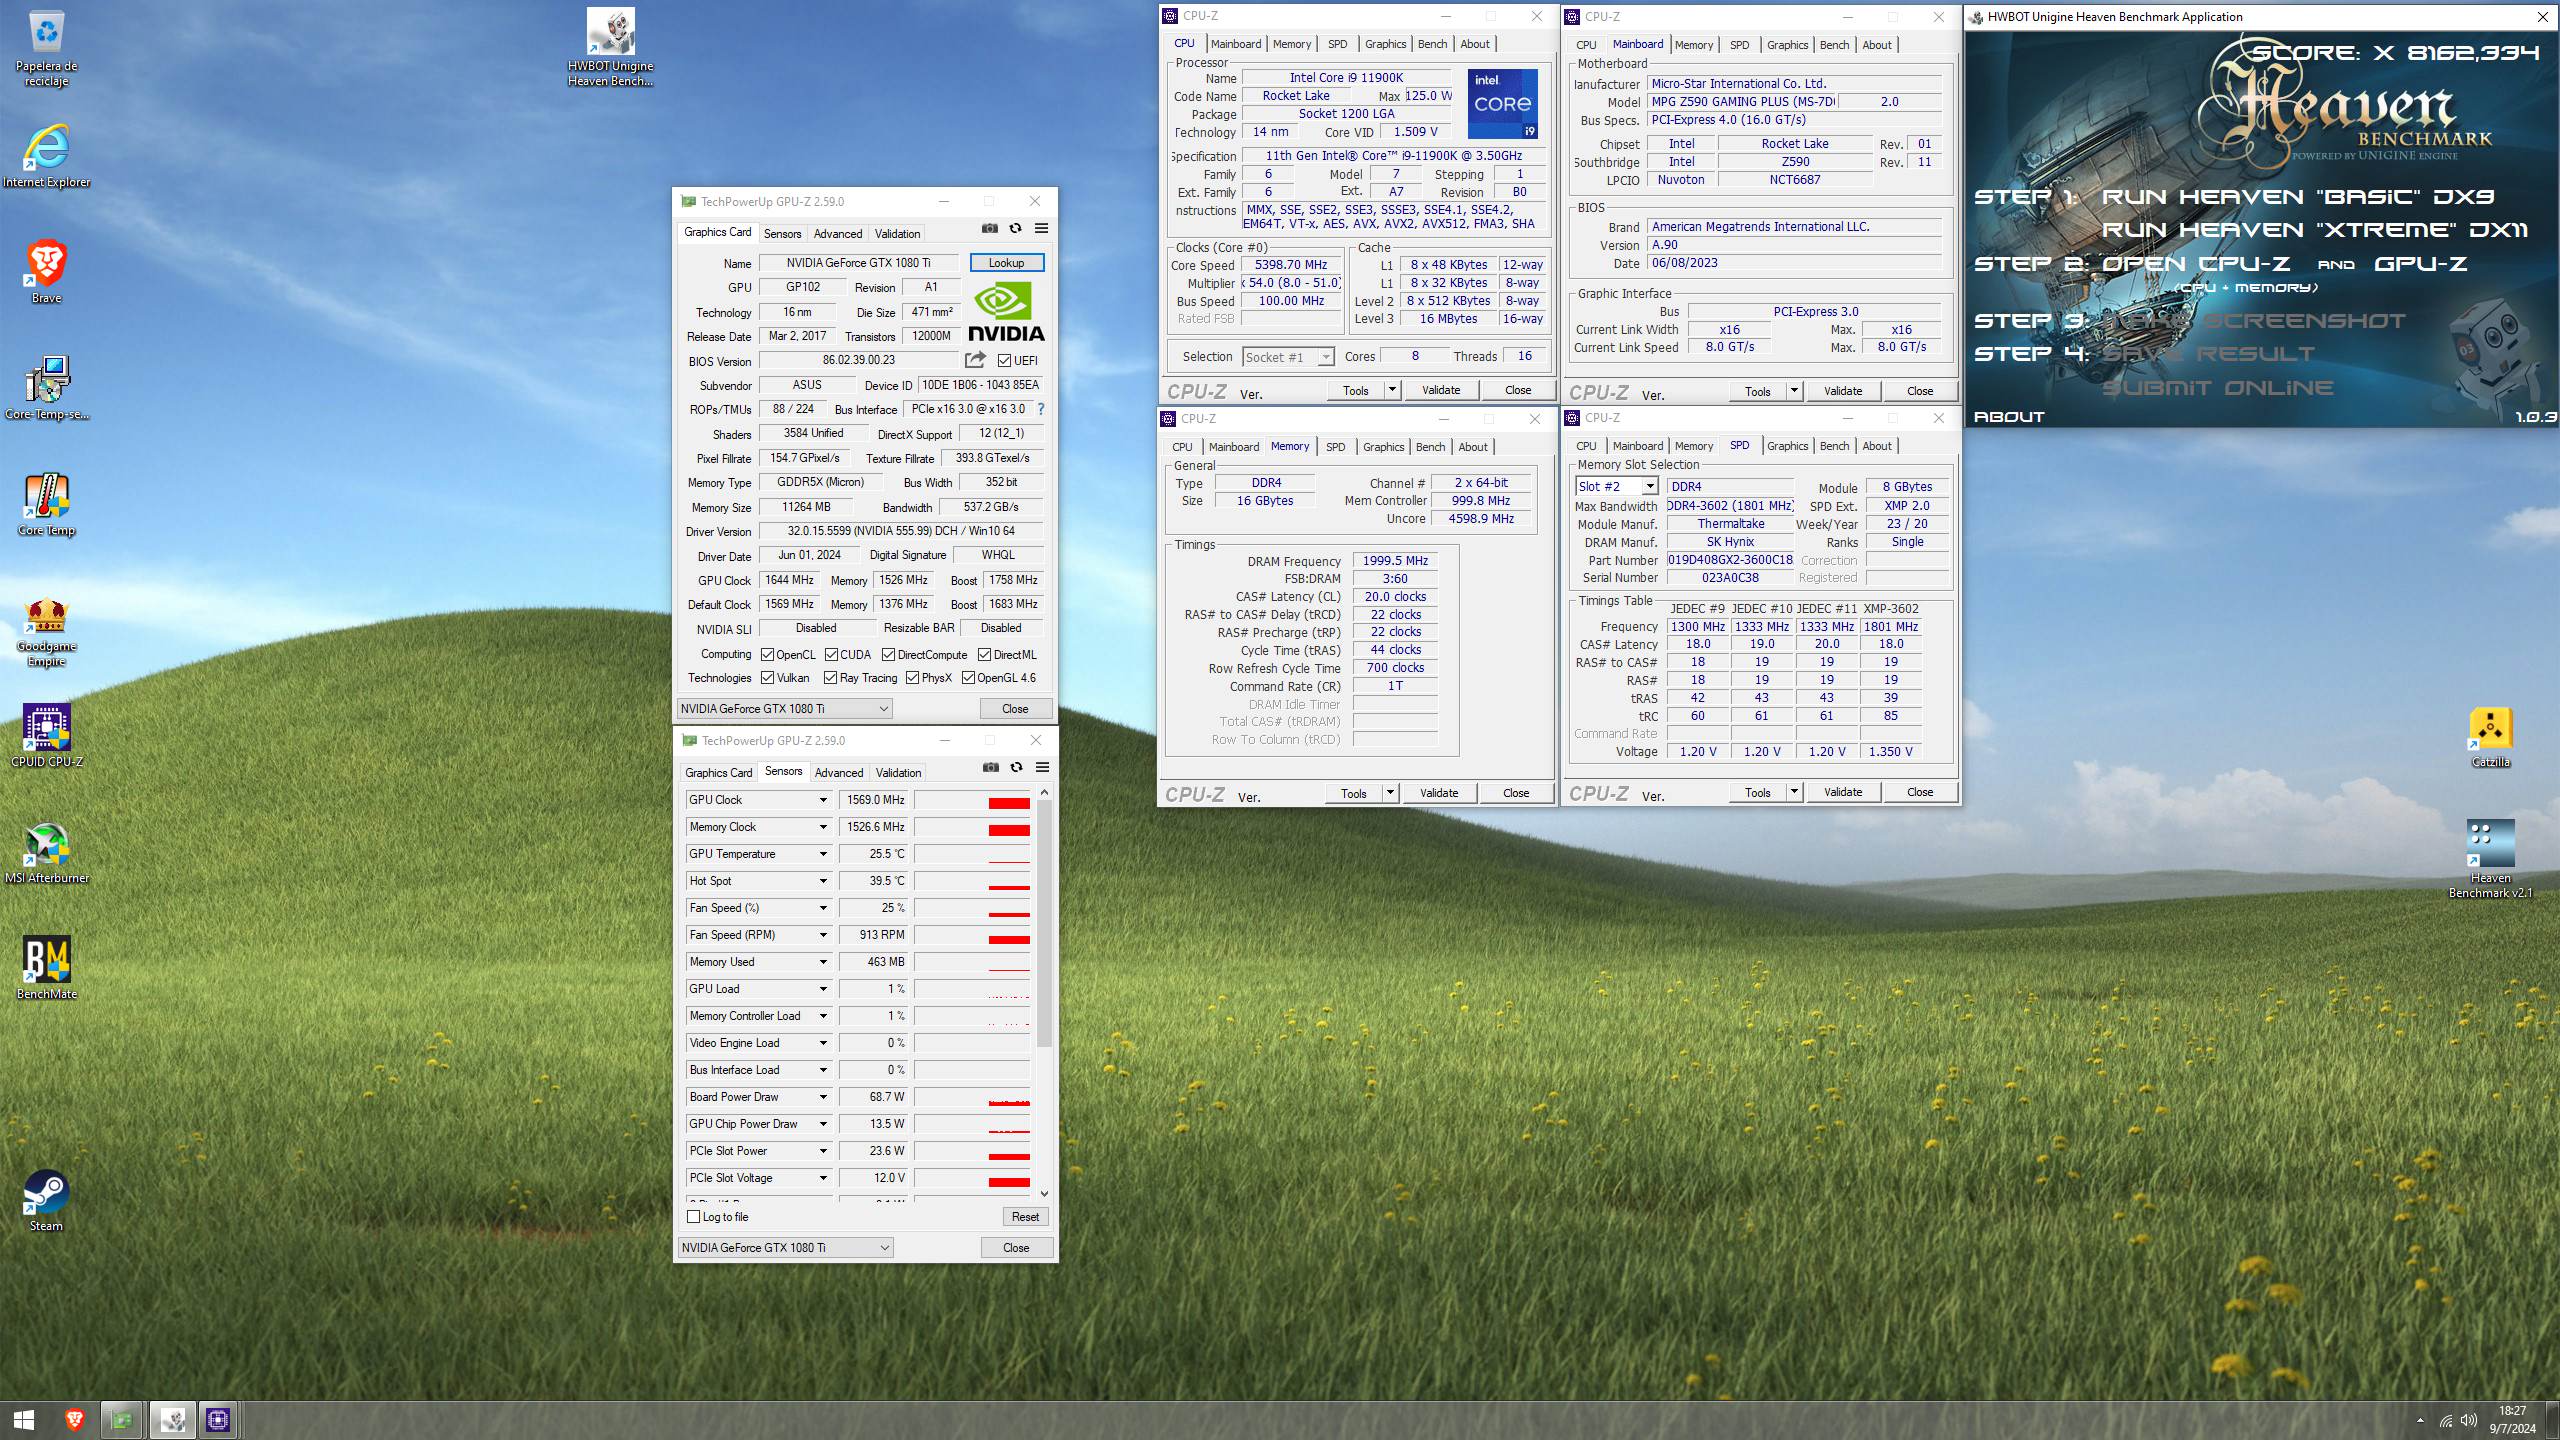Click the GPU-Z icon on the taskbar
The height and width of the screenshot is (1440, 2560).
[x=122, y=1420]
